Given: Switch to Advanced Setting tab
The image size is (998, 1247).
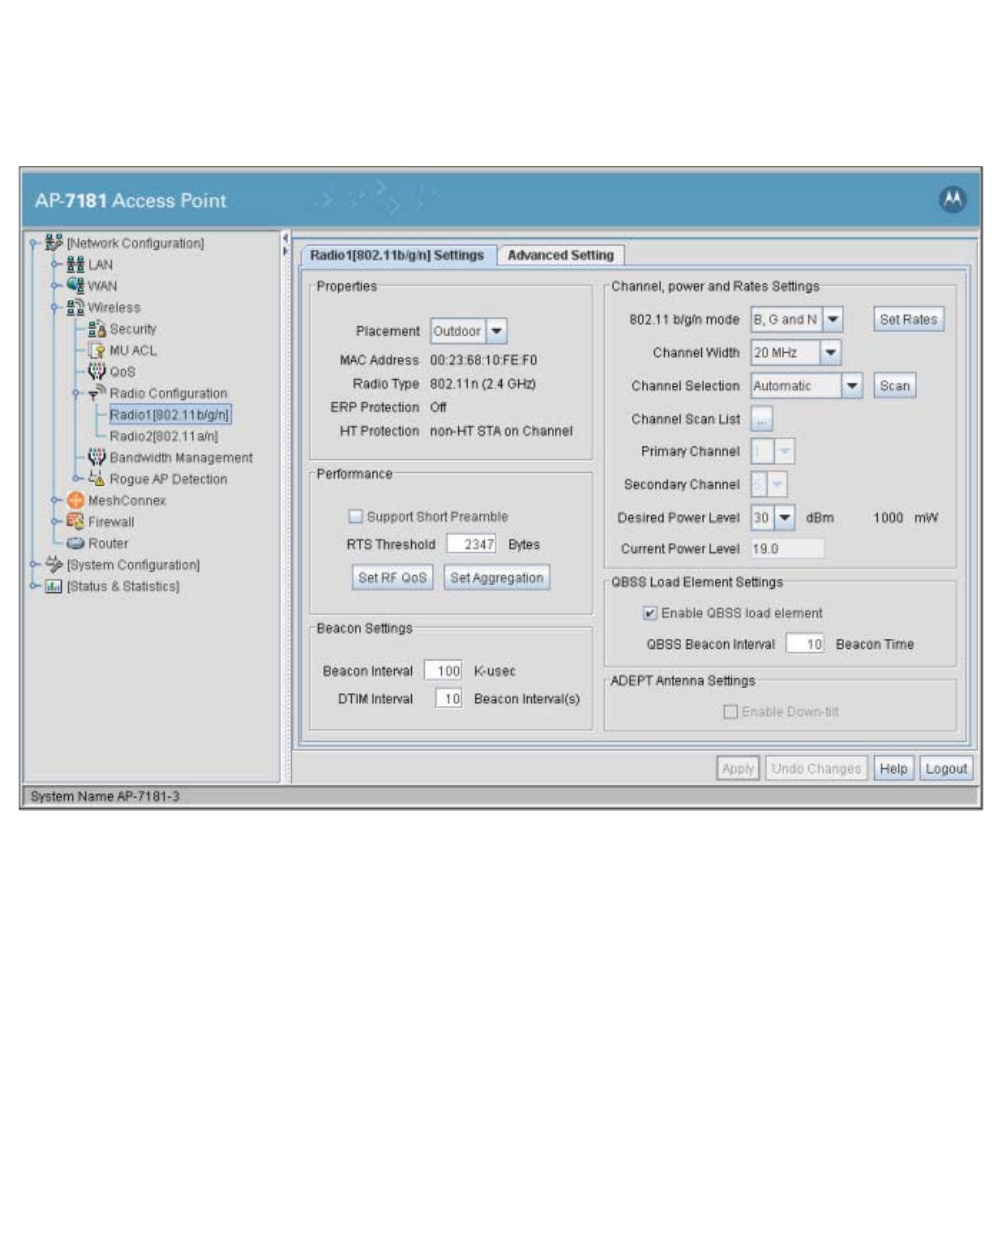Looking at the screenshot, I should point(560,256).
